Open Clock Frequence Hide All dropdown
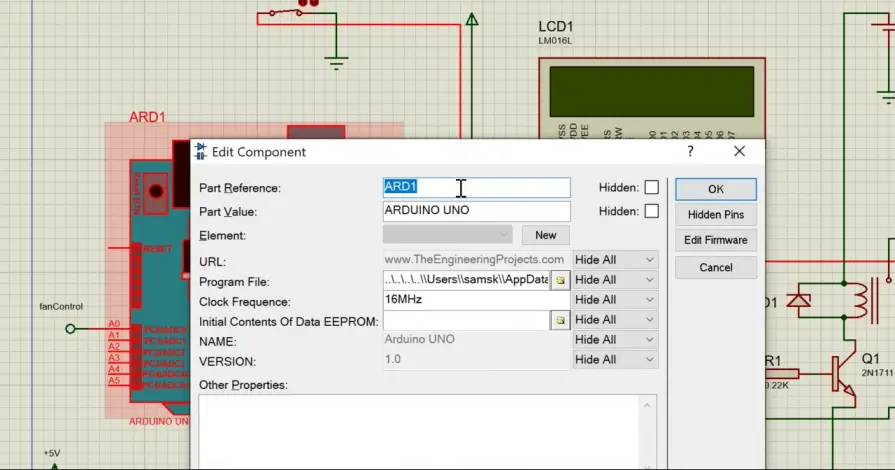 pos(615,300)
